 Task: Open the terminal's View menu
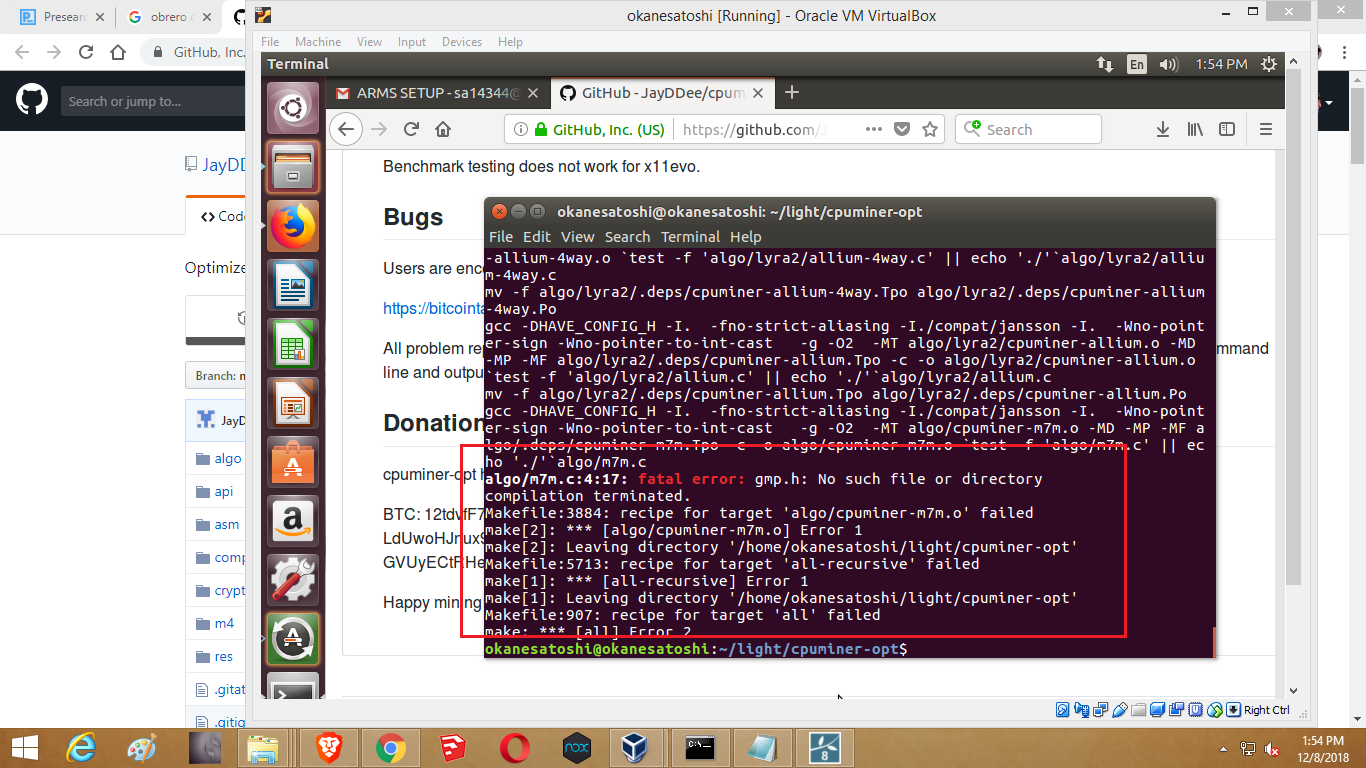(x=578, y=237)
